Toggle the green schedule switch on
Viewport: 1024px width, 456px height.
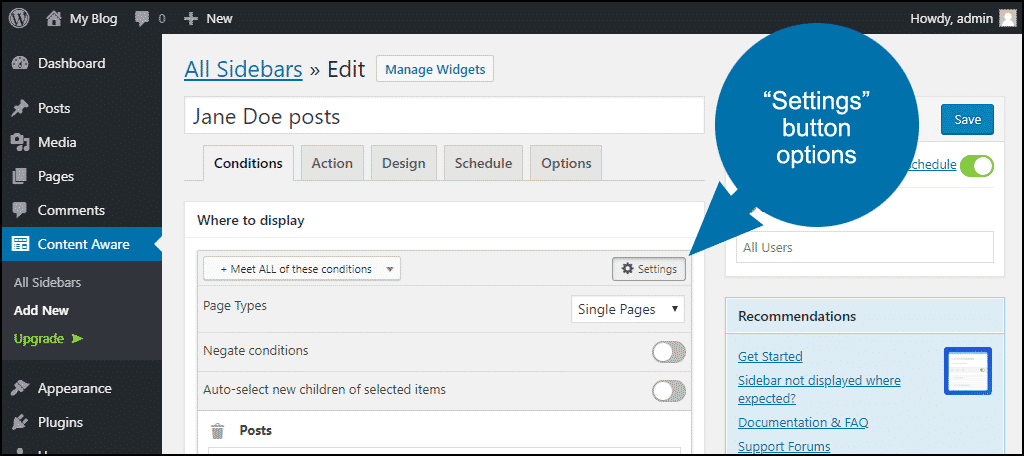pos(977,166)
